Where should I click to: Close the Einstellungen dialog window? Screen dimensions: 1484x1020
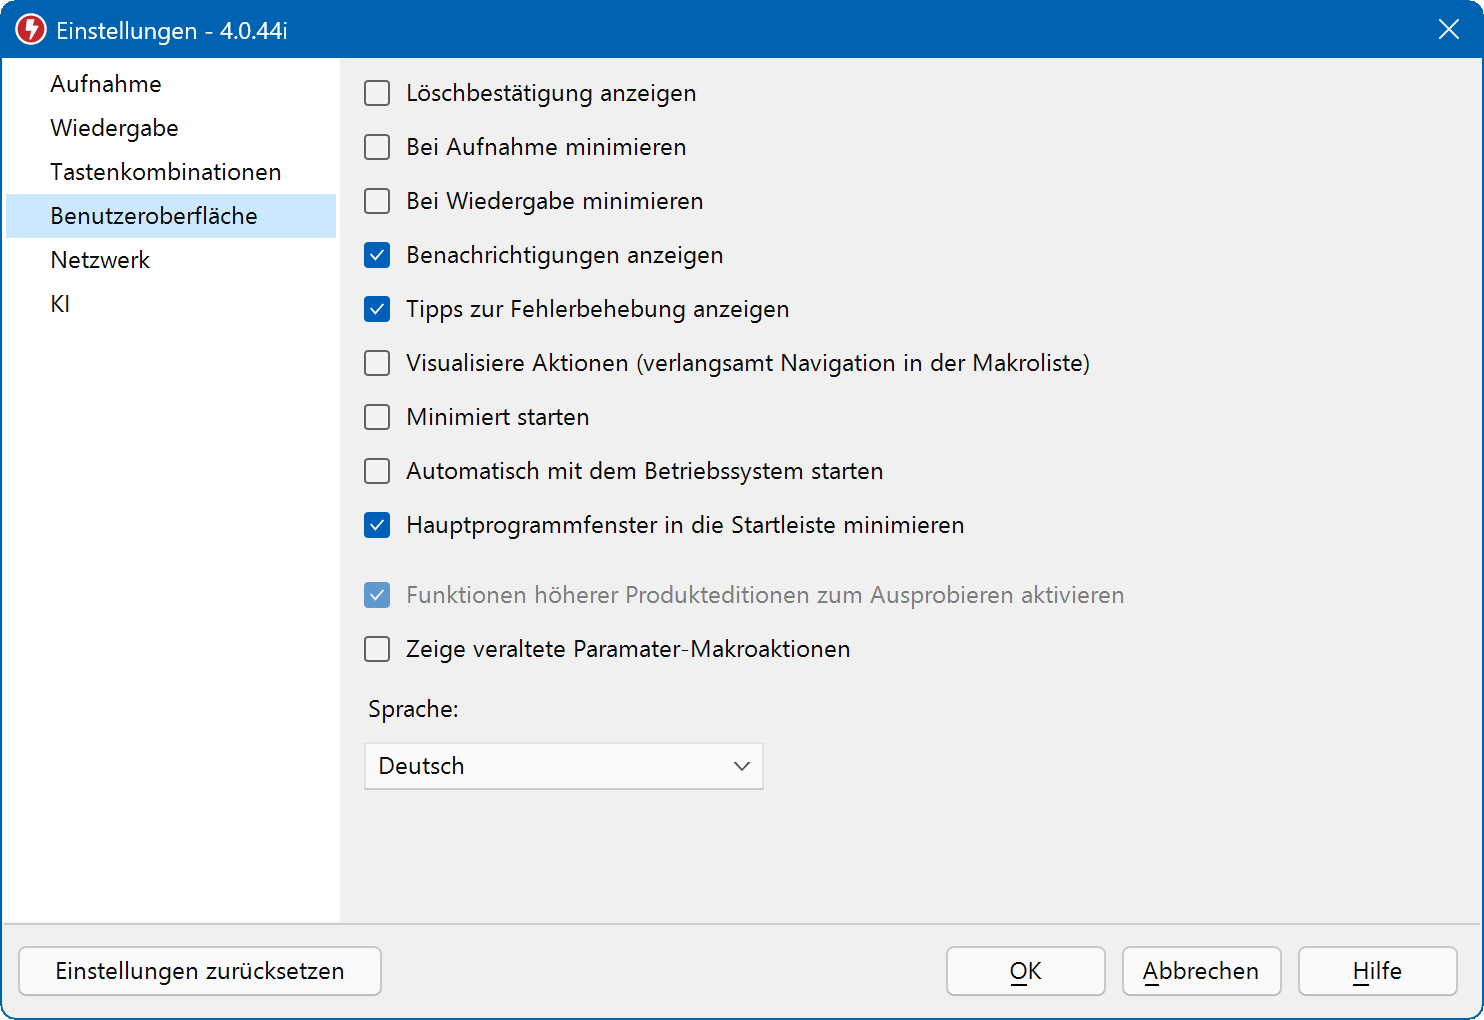coord(1448,30)
